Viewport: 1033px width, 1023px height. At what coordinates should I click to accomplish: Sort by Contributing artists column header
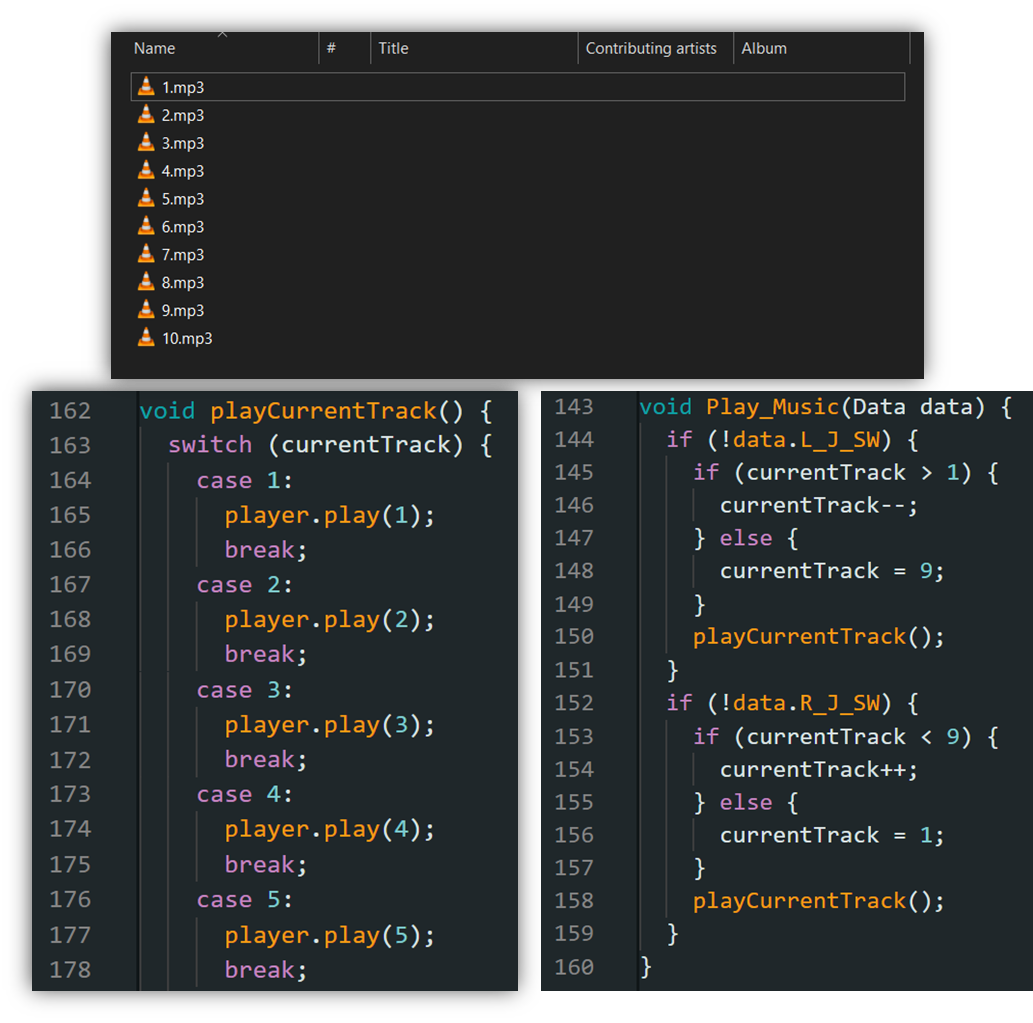[651, 48]
